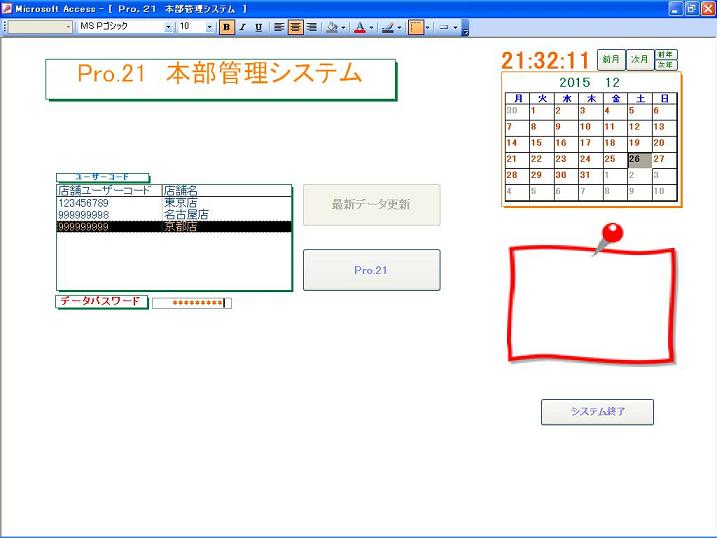Open toolbar options at toolbar end

(465, 27)
